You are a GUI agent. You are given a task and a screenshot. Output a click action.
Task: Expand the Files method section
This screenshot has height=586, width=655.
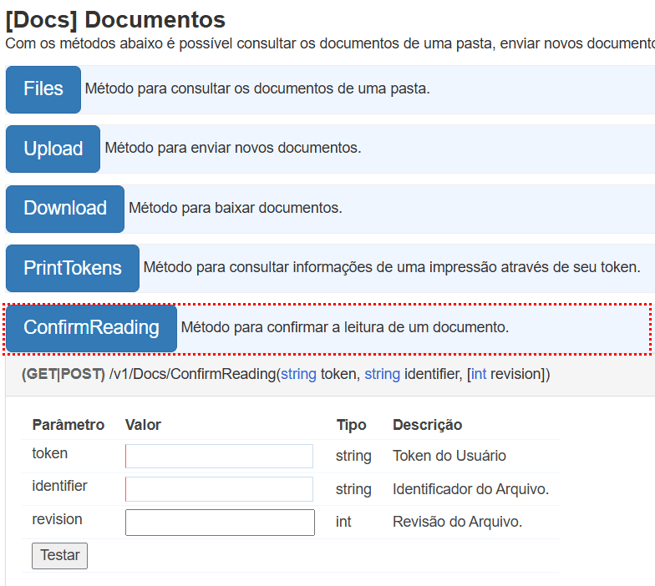tap(43, 89)
